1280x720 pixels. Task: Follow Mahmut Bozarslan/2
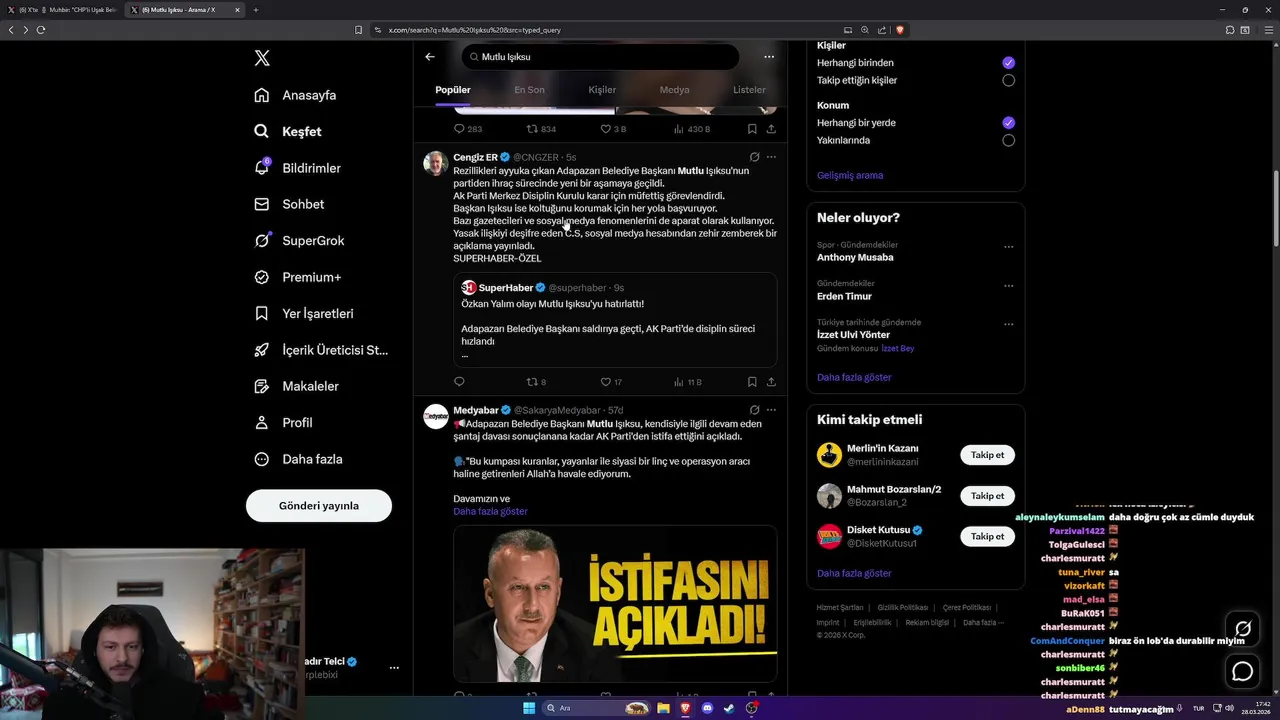[987, 496]
